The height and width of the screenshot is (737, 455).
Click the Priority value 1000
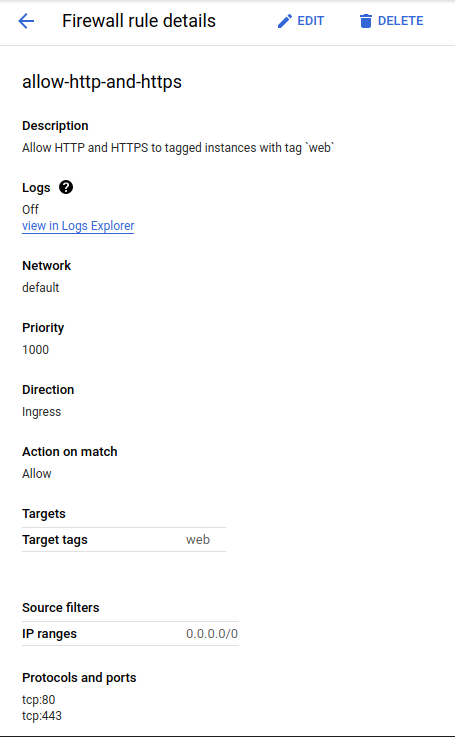(35, 350)
